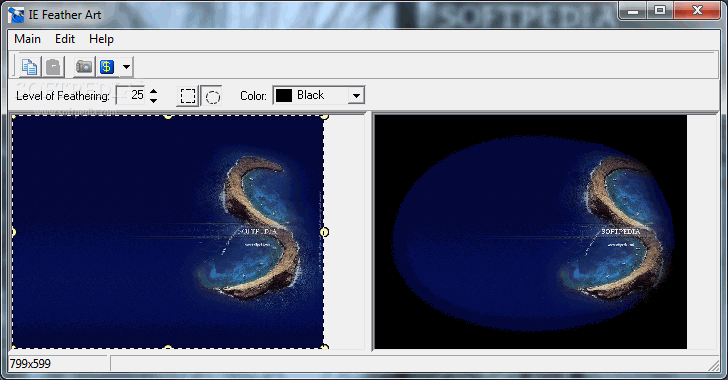This screenshot has width=728, height=380.
Task: Click the 799x599 status bar text
Action: (x=30, y=364)
